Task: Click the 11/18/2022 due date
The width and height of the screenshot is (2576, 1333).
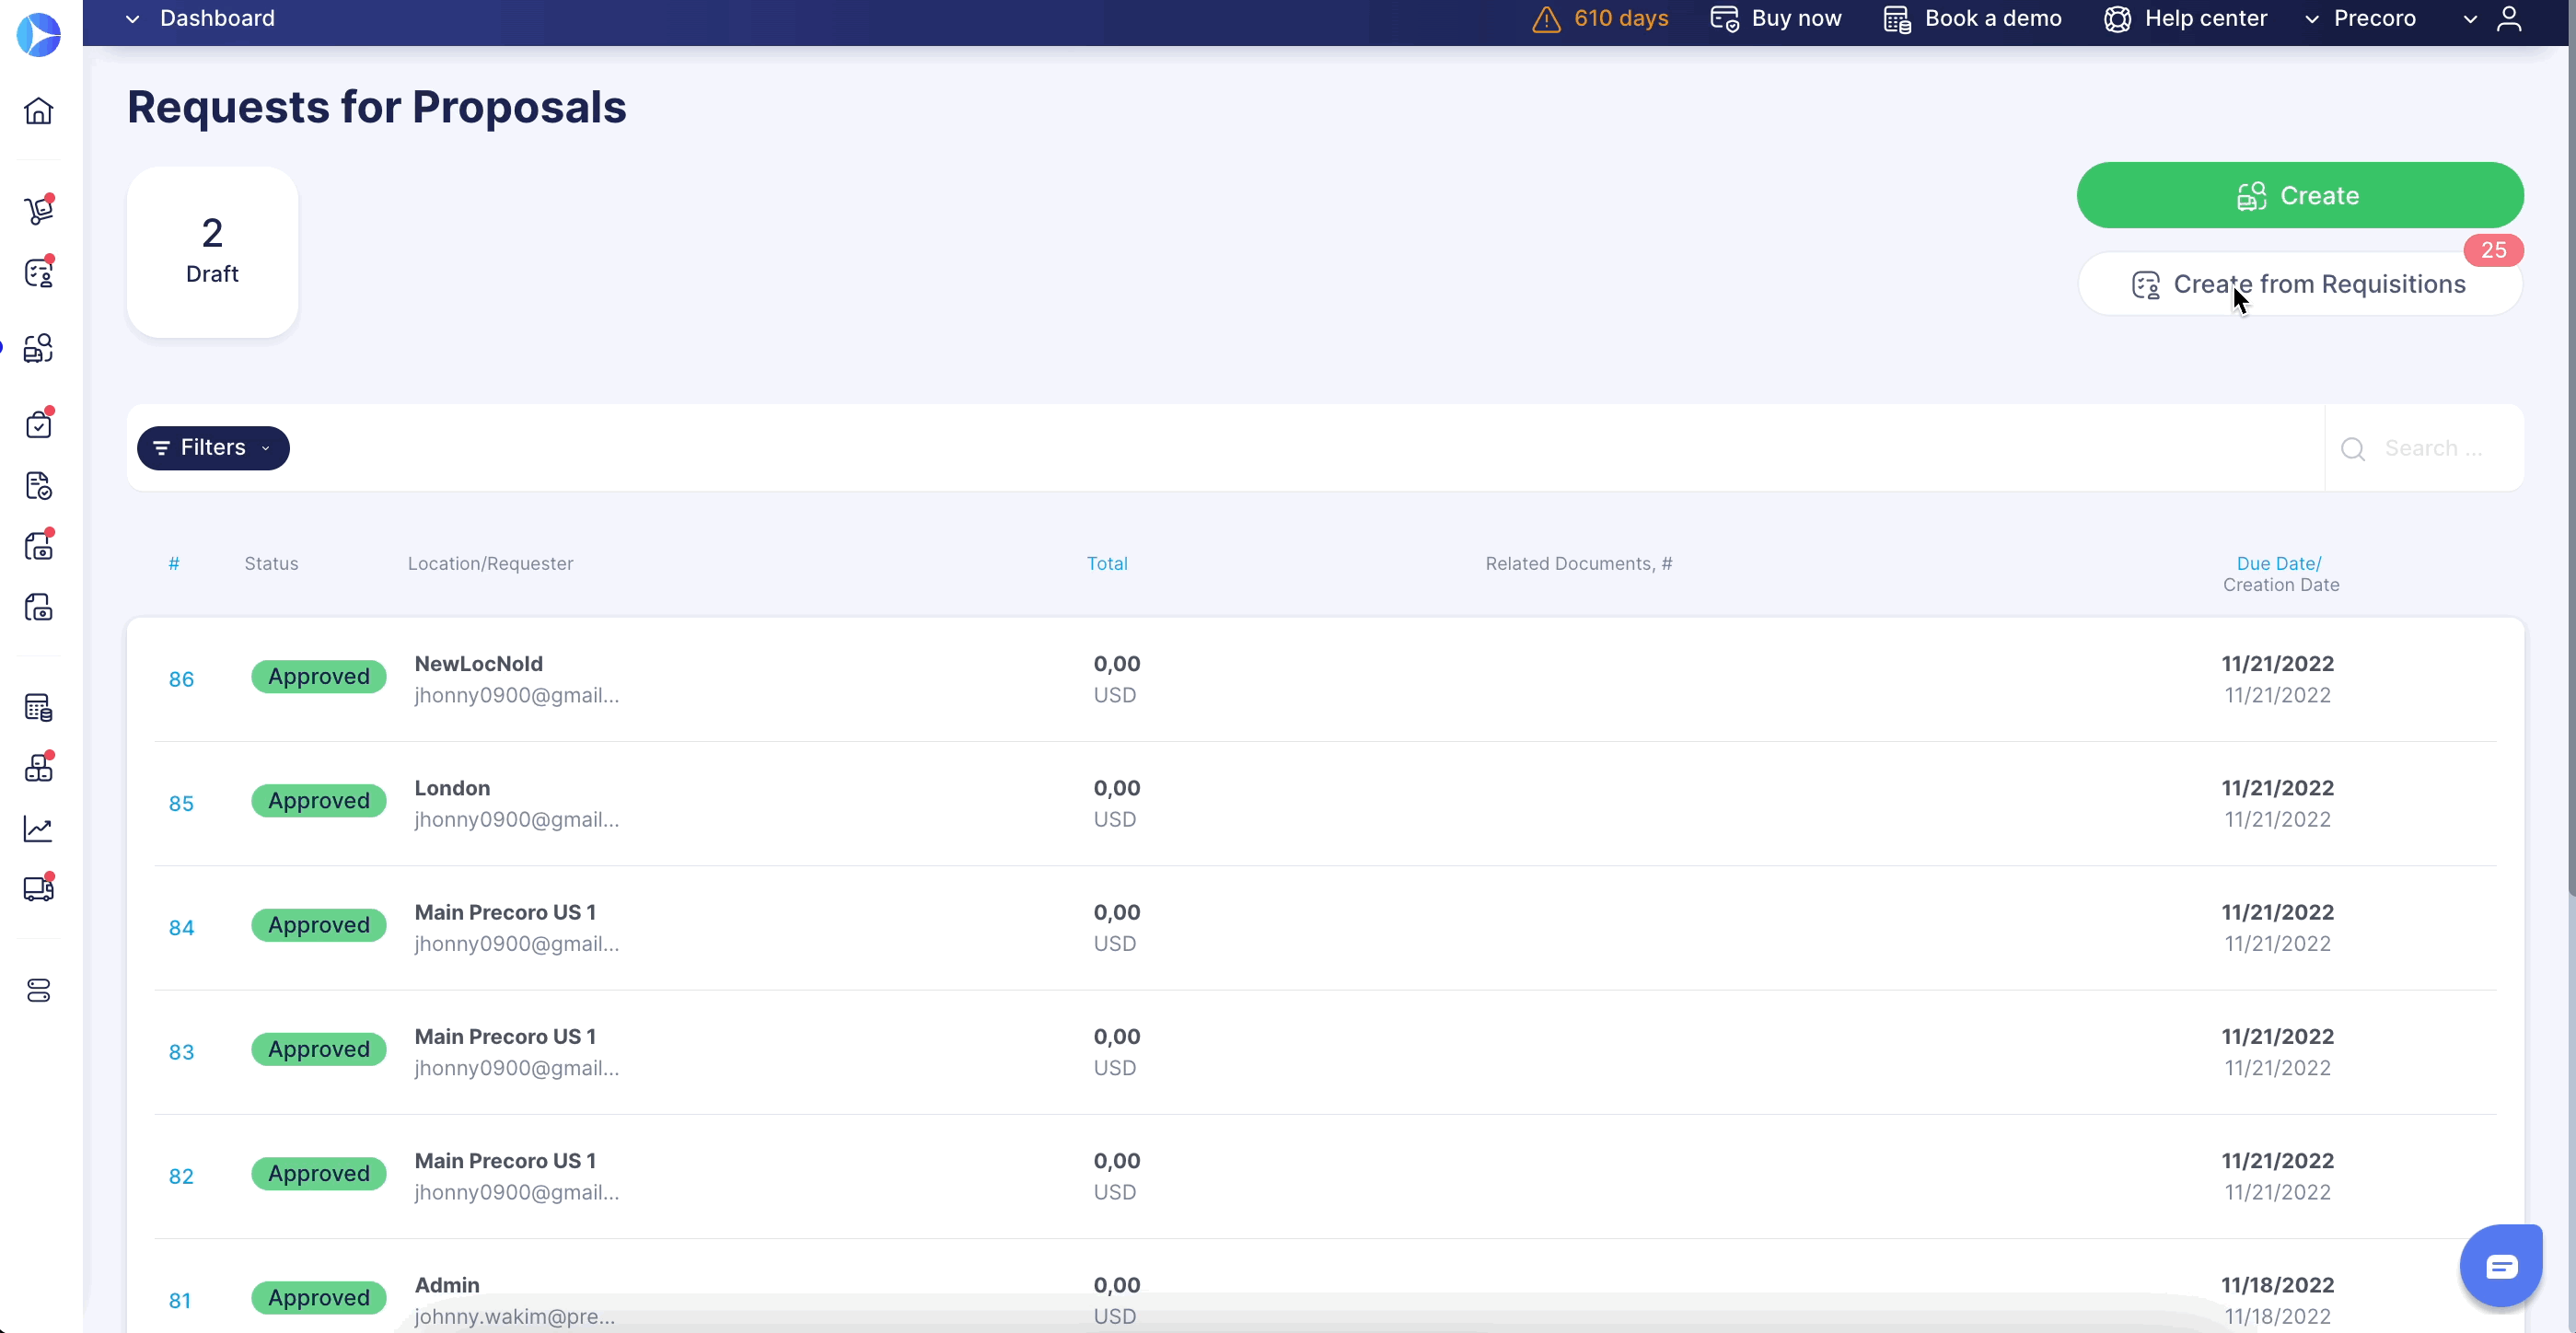Action: pos(2277,1286)
